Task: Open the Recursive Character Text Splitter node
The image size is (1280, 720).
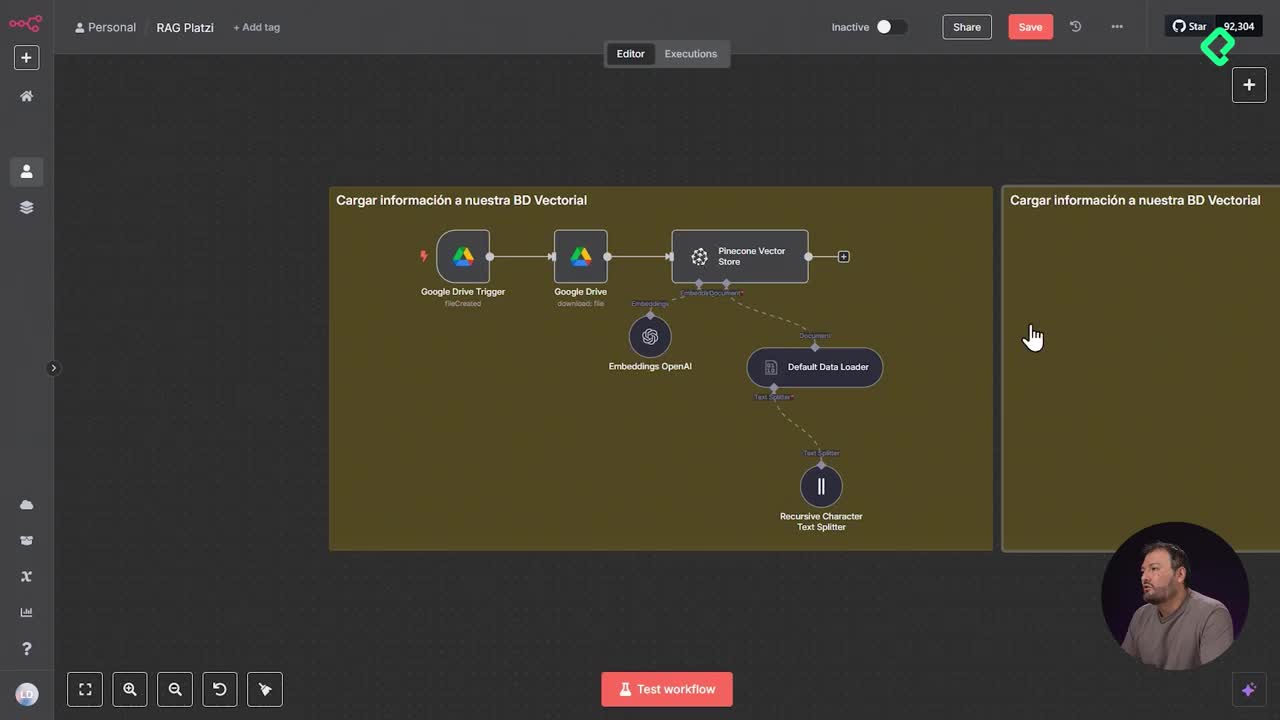Action: (x=821, y=486)
